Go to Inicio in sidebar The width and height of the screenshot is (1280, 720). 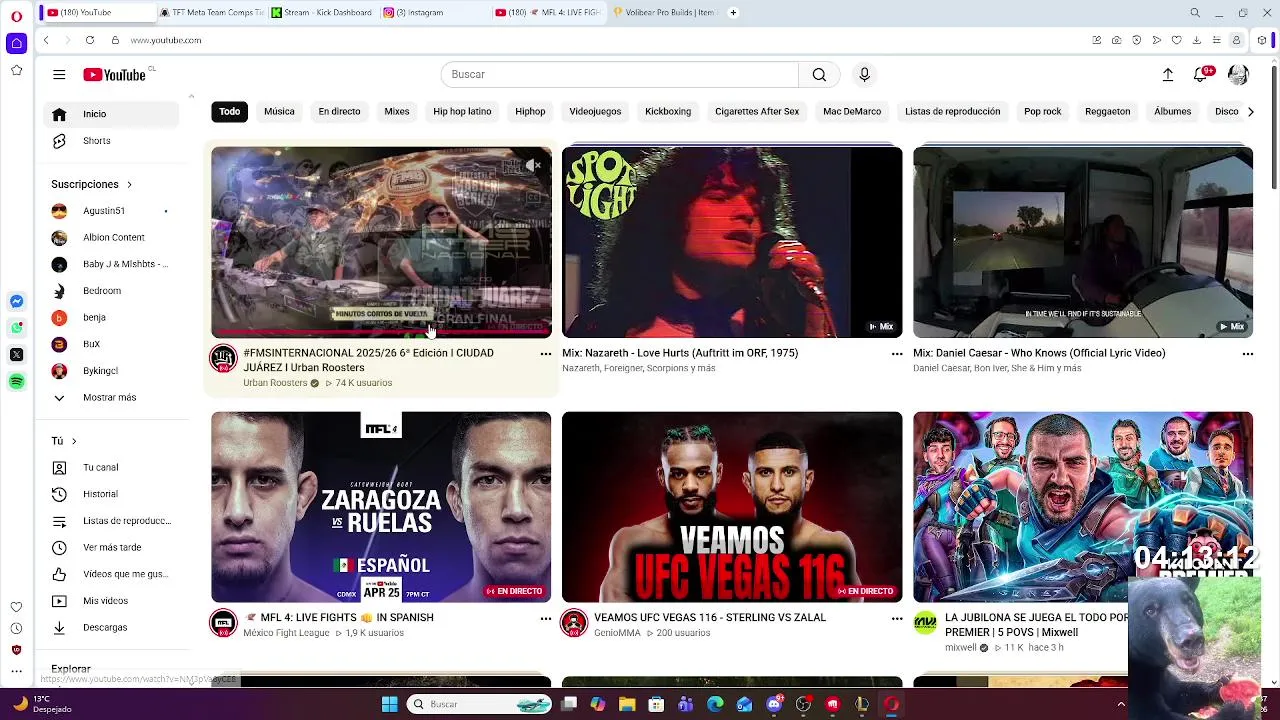coord(111,114)
